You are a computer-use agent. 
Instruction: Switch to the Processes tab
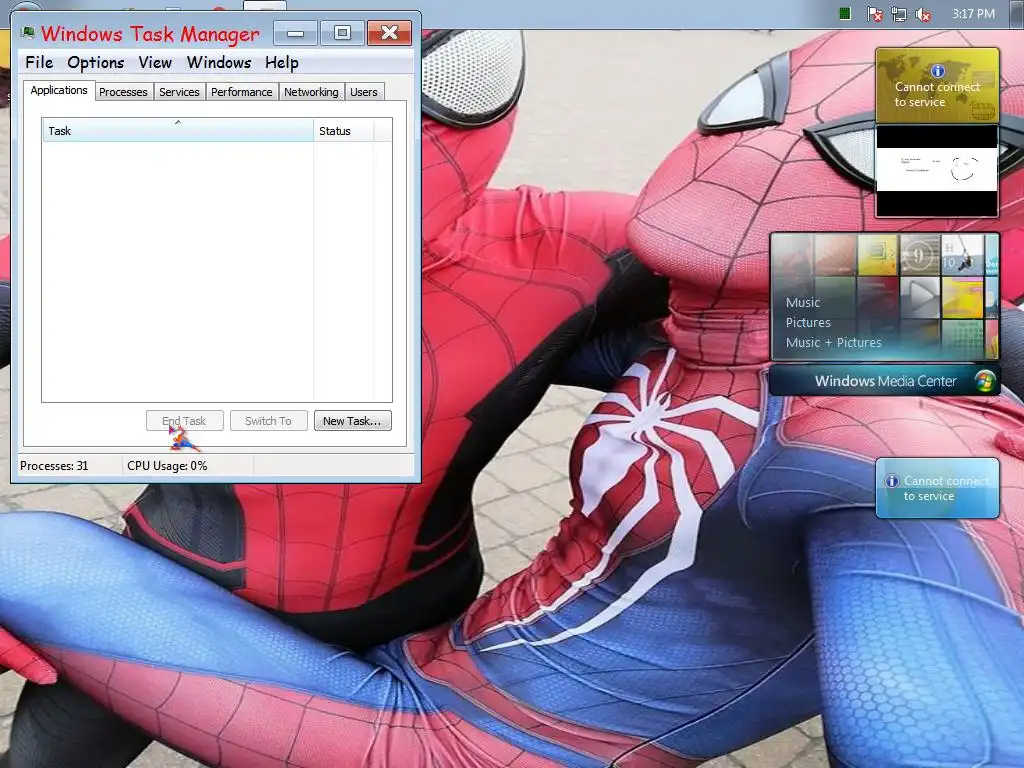click(x=123, y=92)
